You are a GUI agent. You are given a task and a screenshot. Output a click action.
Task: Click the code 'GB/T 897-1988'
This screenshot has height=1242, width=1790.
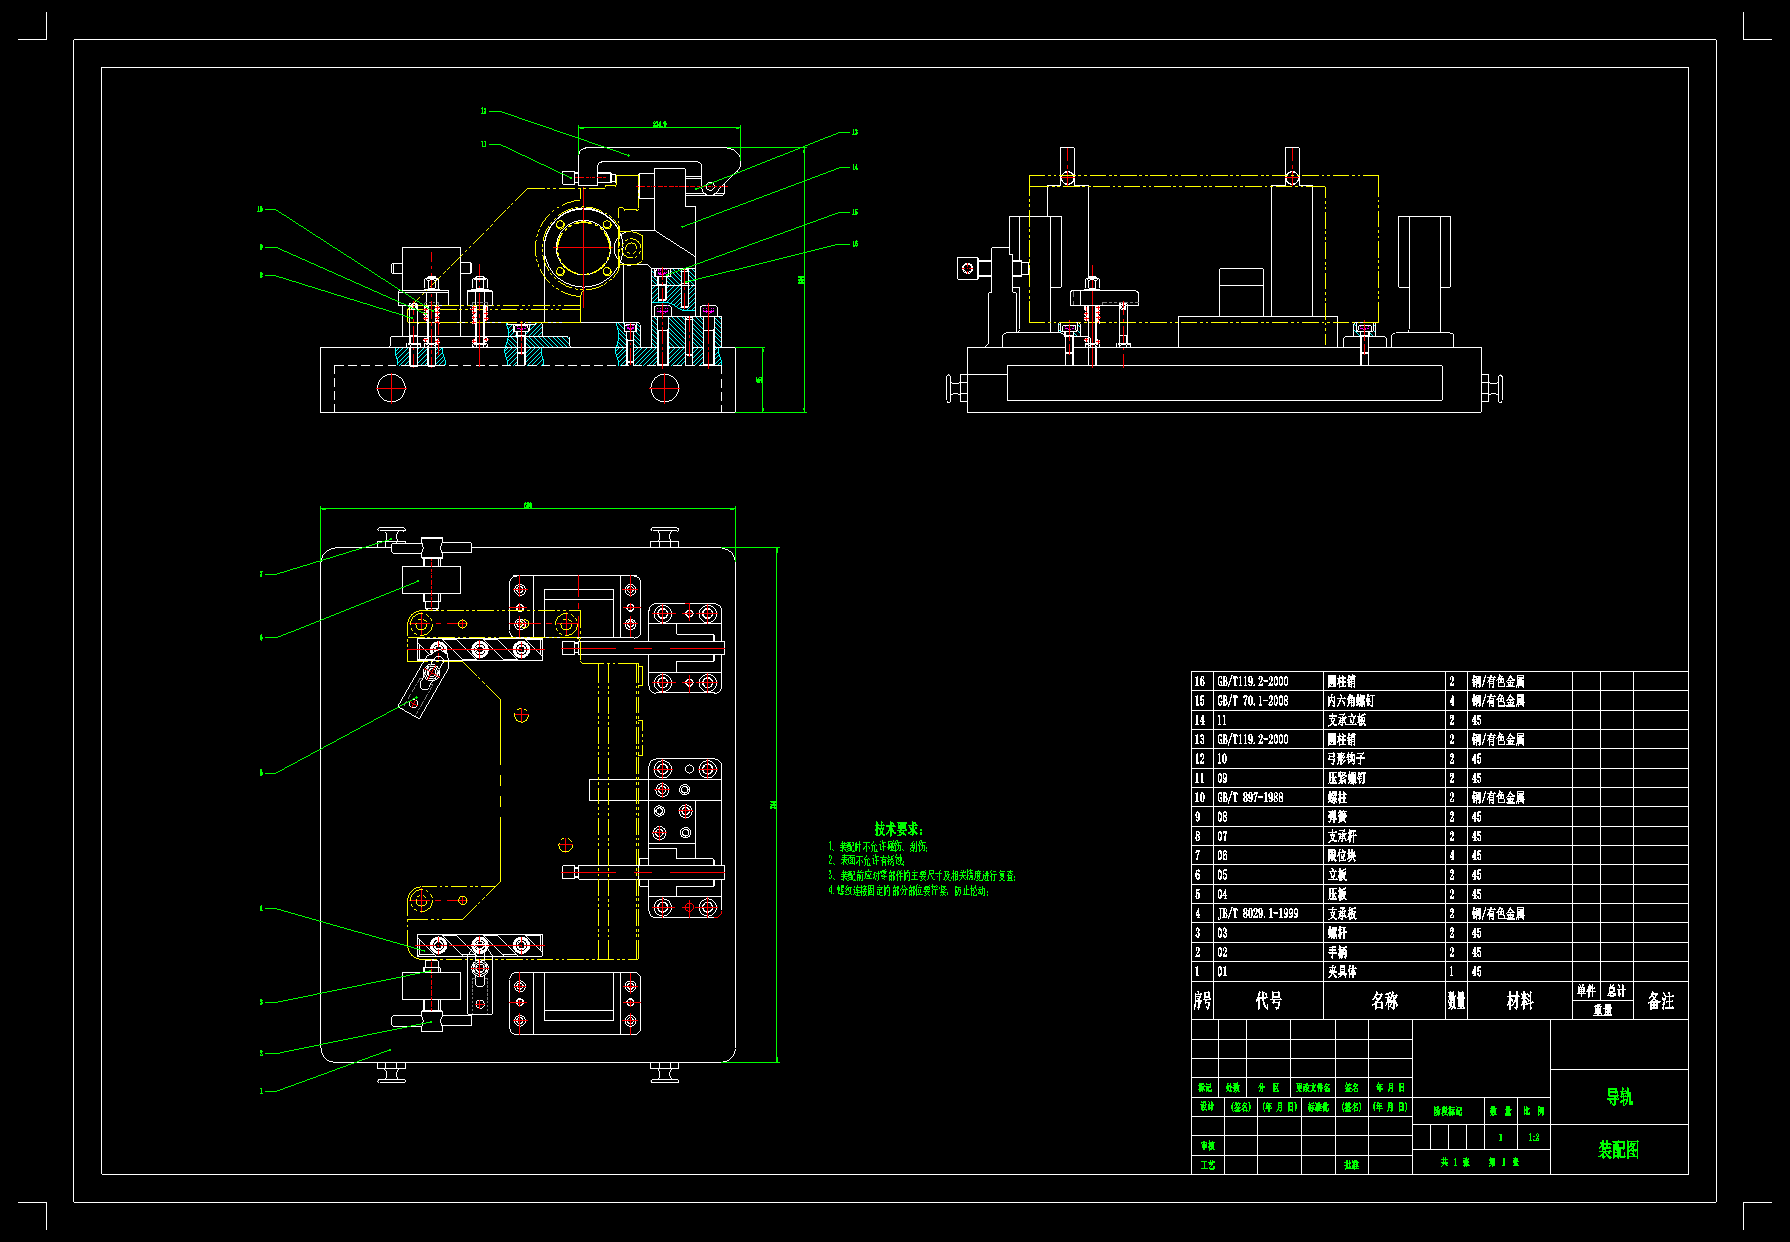pyautogui.click(x=1250, y=798)
